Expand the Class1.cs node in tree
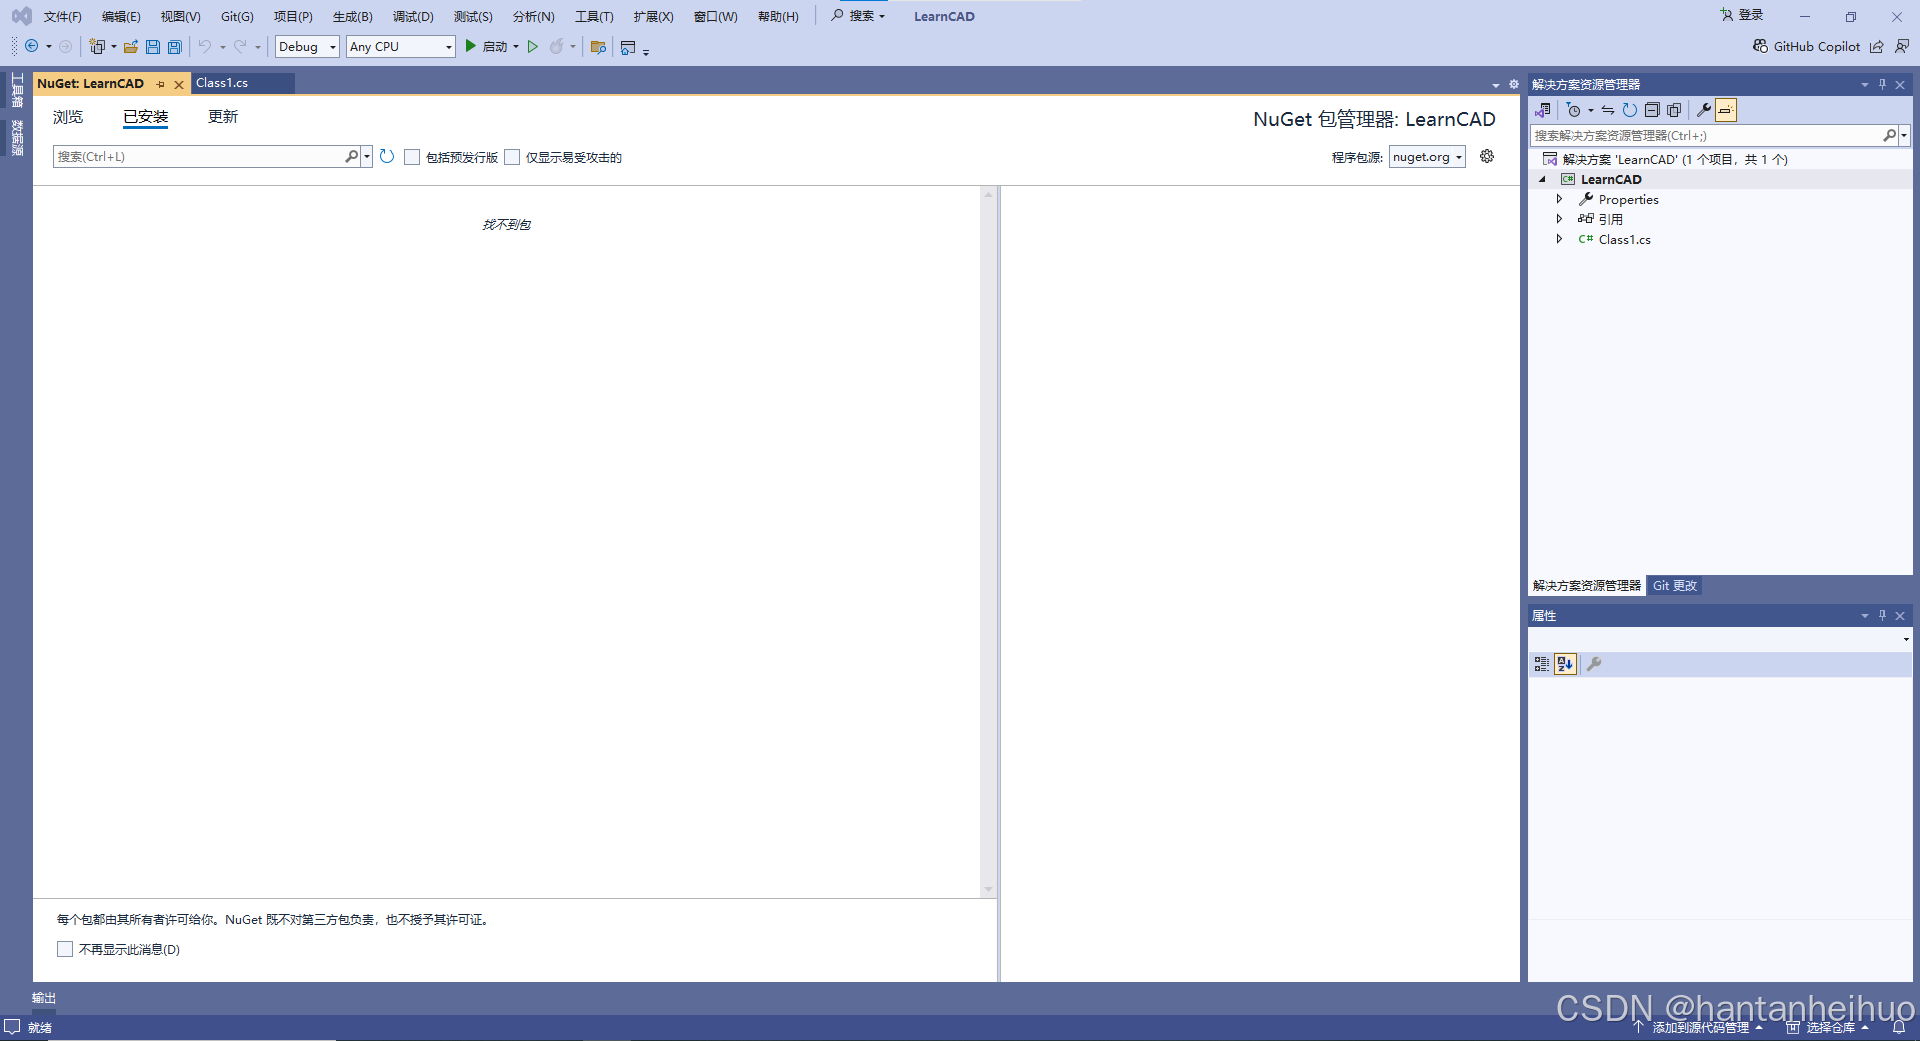The width and height of the screenshot is (1920, 1041). pyautogui.click(x=1559, y=239)
